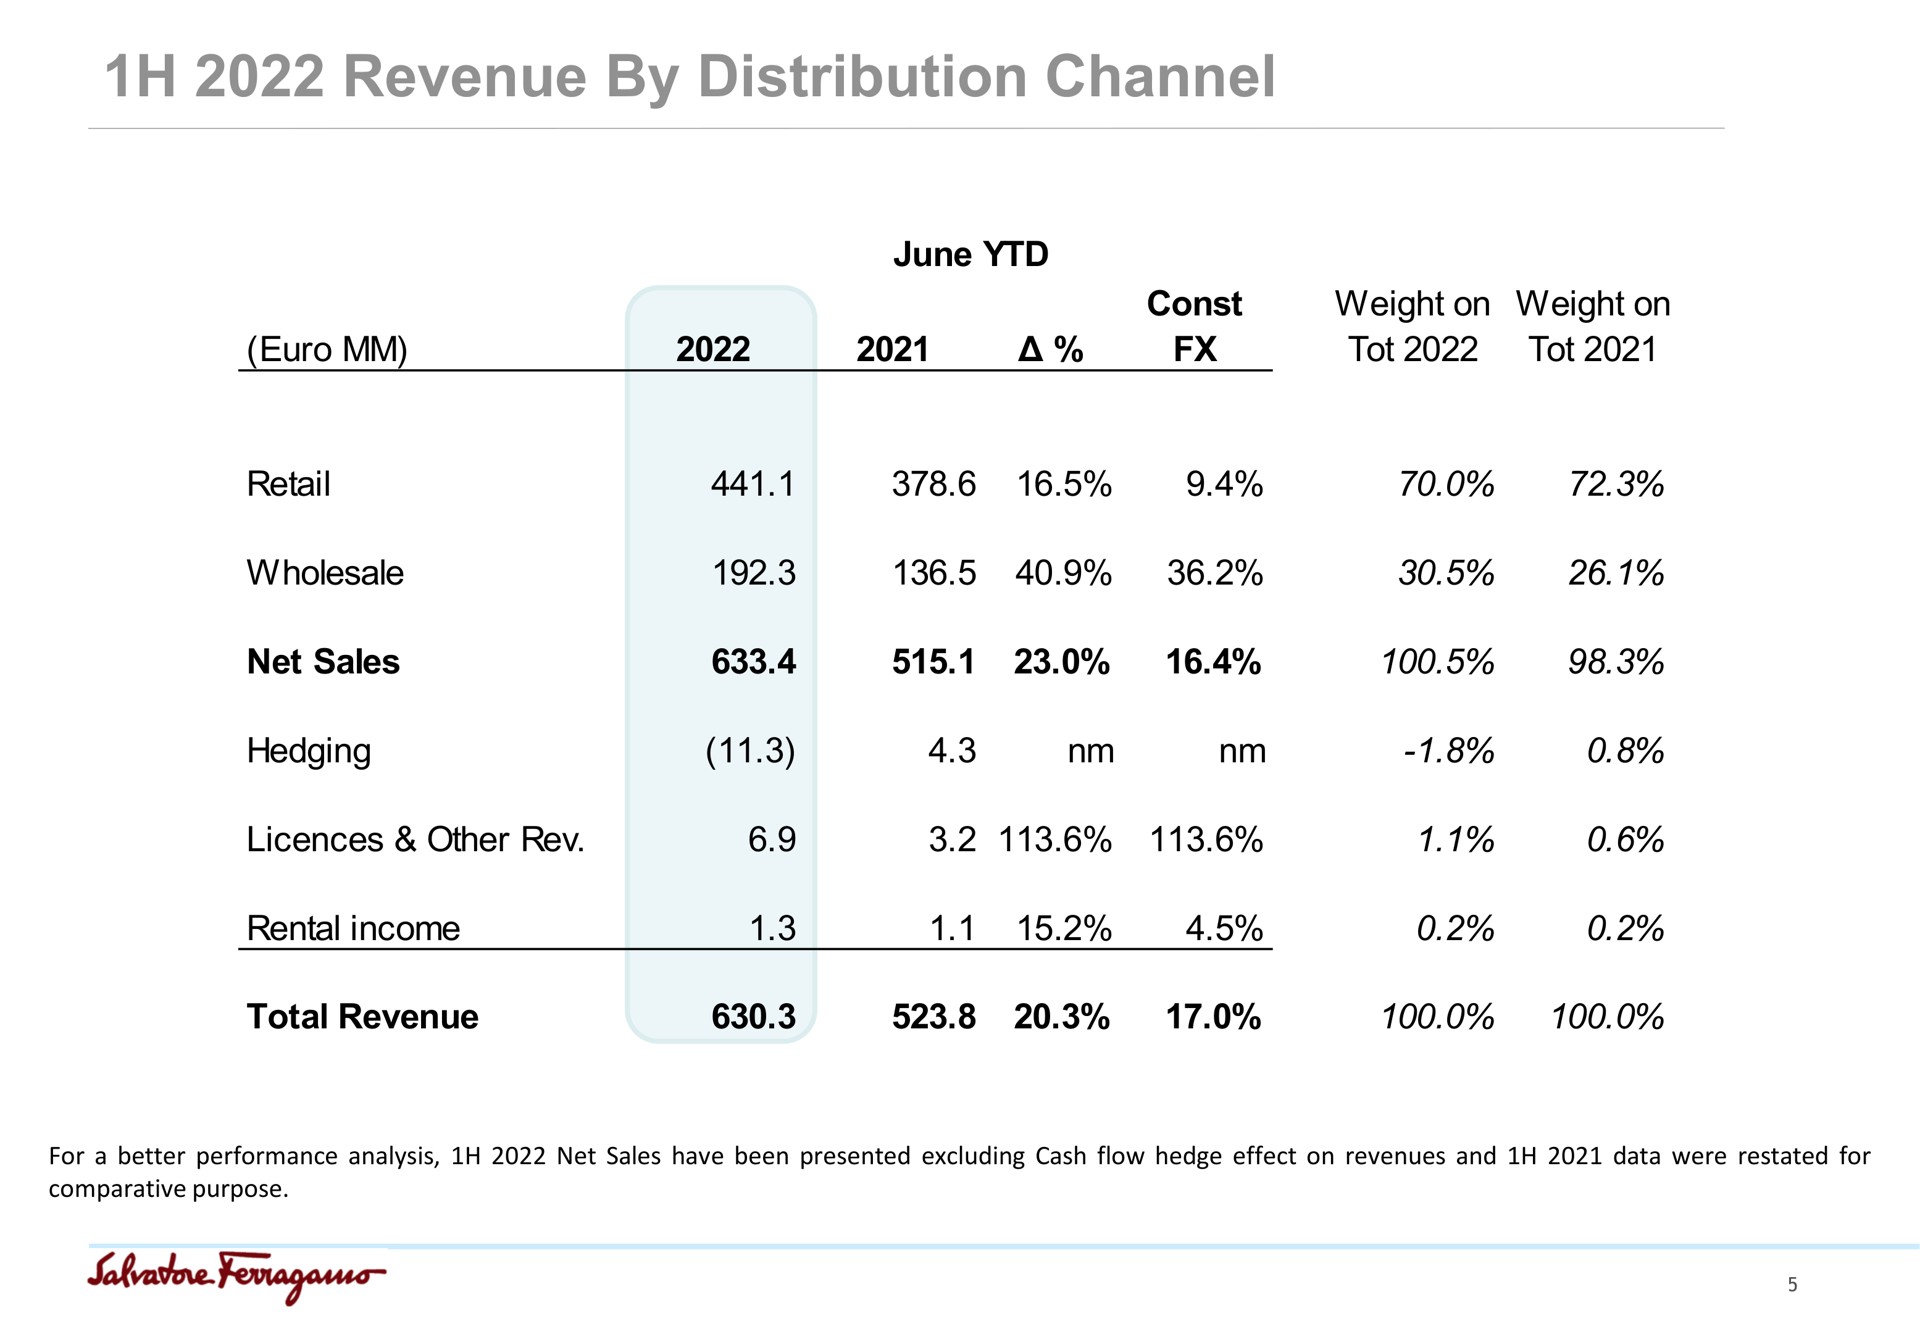The width and height of the screenshot is (1920, 1329).
Task: Select the 'Total Revenue' row label
Action: (362, 1017)
